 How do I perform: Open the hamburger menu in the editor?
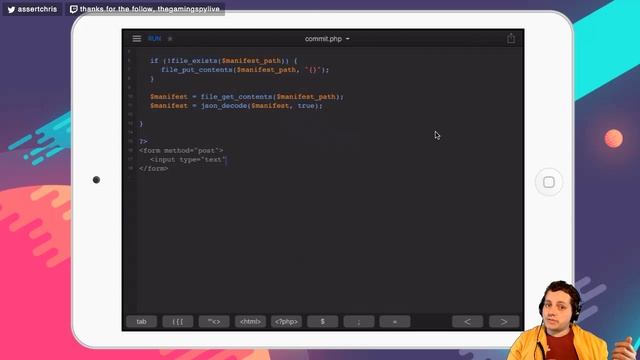[137, 38]
